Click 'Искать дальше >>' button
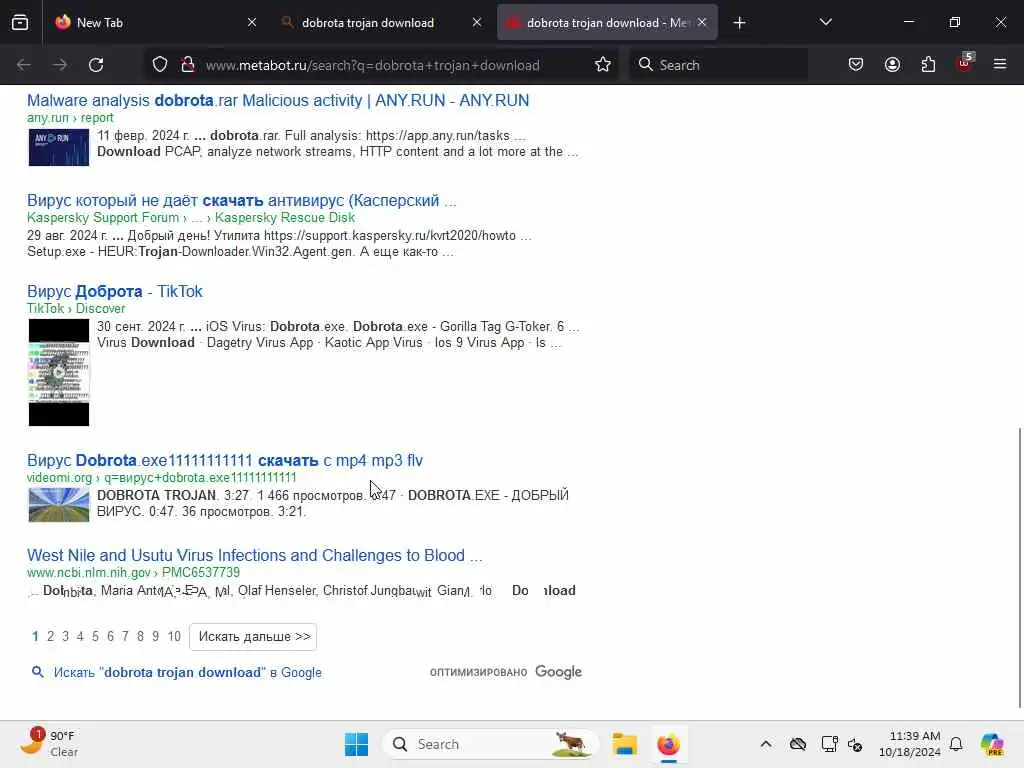Screen dimensions: 1024x768 pos(253,637)
